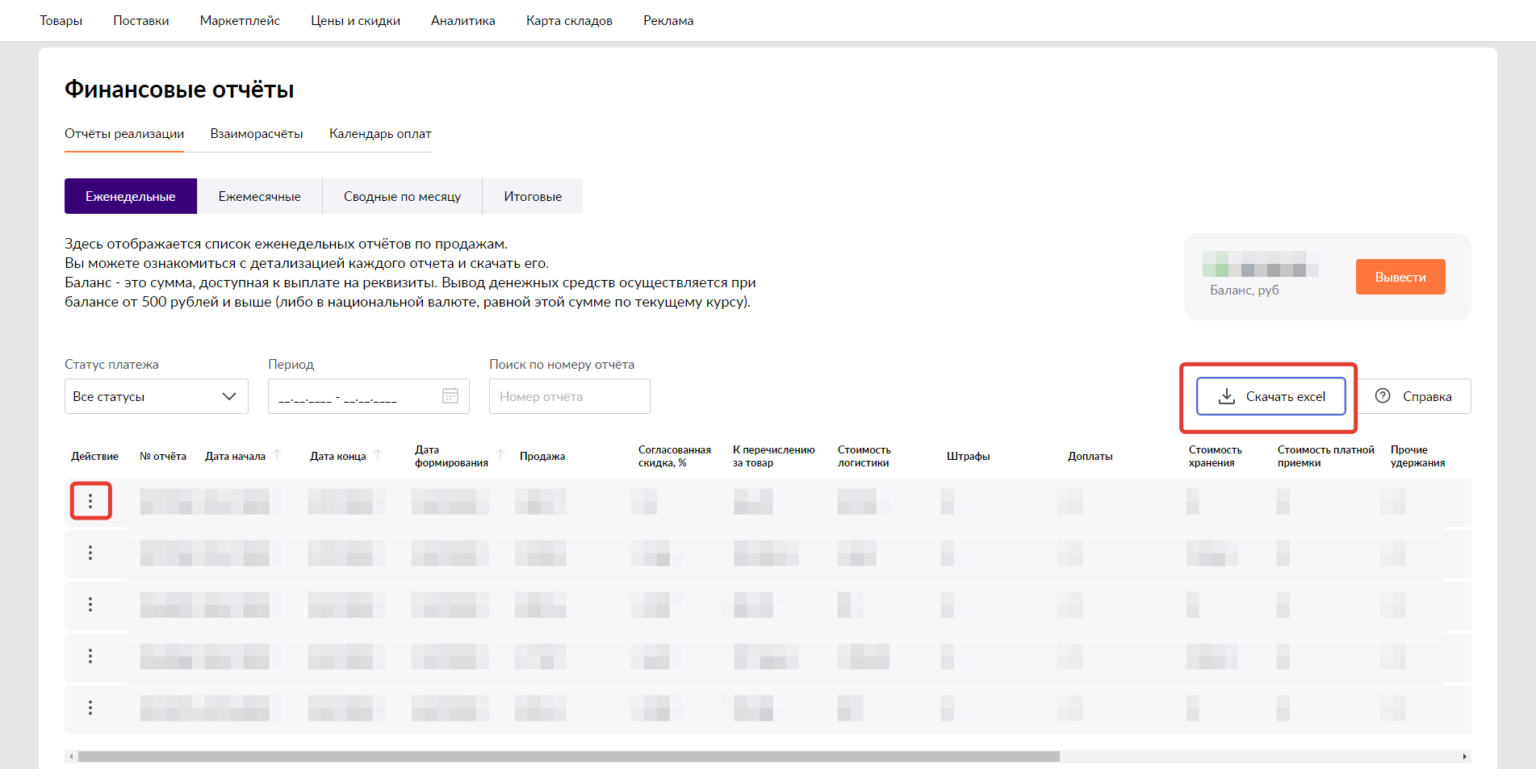
Task: Select the Сводные по месяцу tab
Action: point(402,196)
